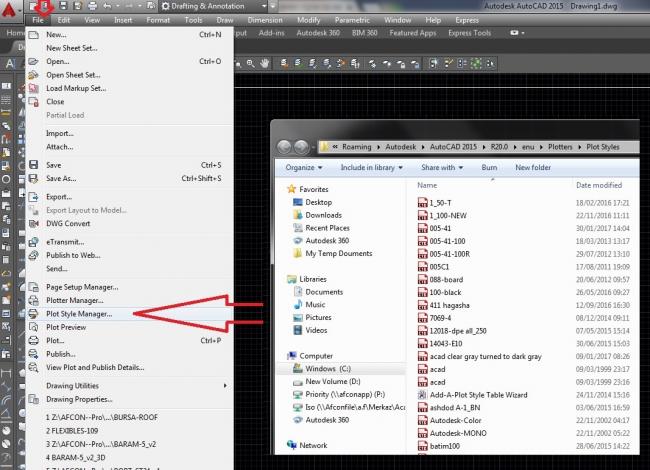Open the Organize dropdown in Explorer

click(305, 168)
